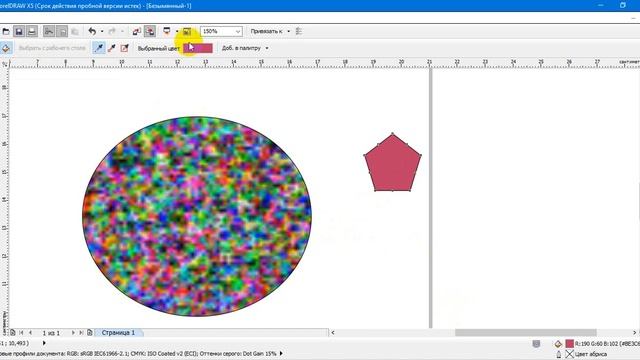Click the add page icon before page navigator
Image resolution: width=640 pixels, height=360 pixels.
(x=13, y=333)
